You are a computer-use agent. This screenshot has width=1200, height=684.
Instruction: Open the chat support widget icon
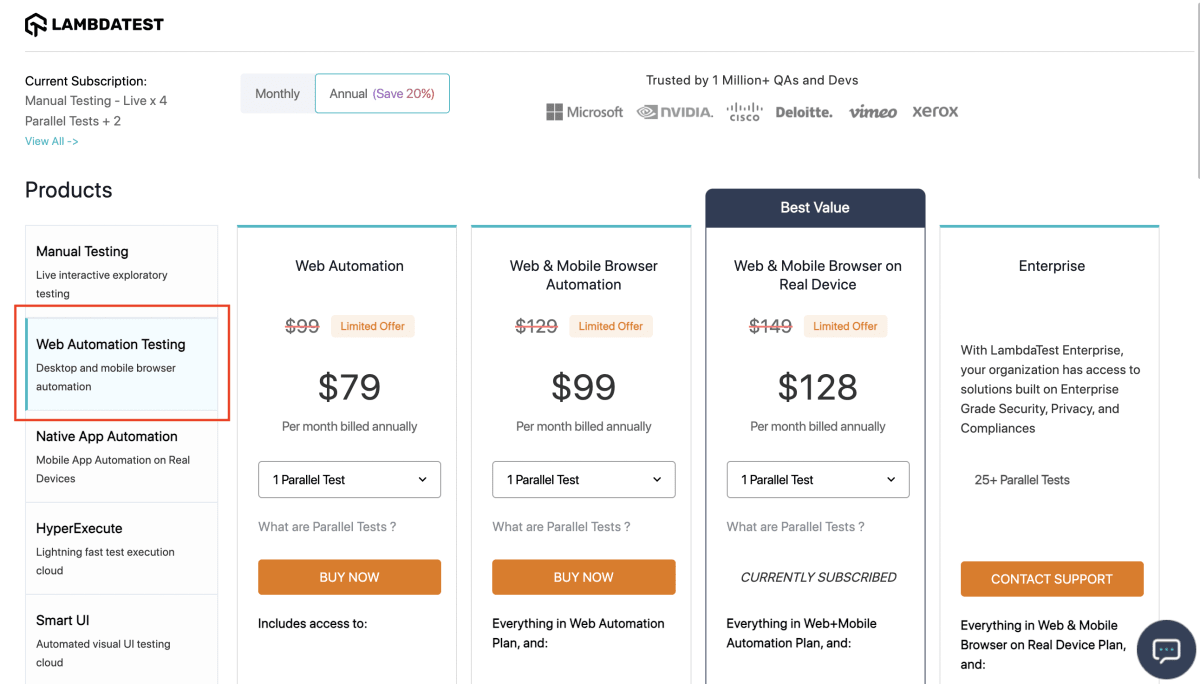tap(1166, 650)
